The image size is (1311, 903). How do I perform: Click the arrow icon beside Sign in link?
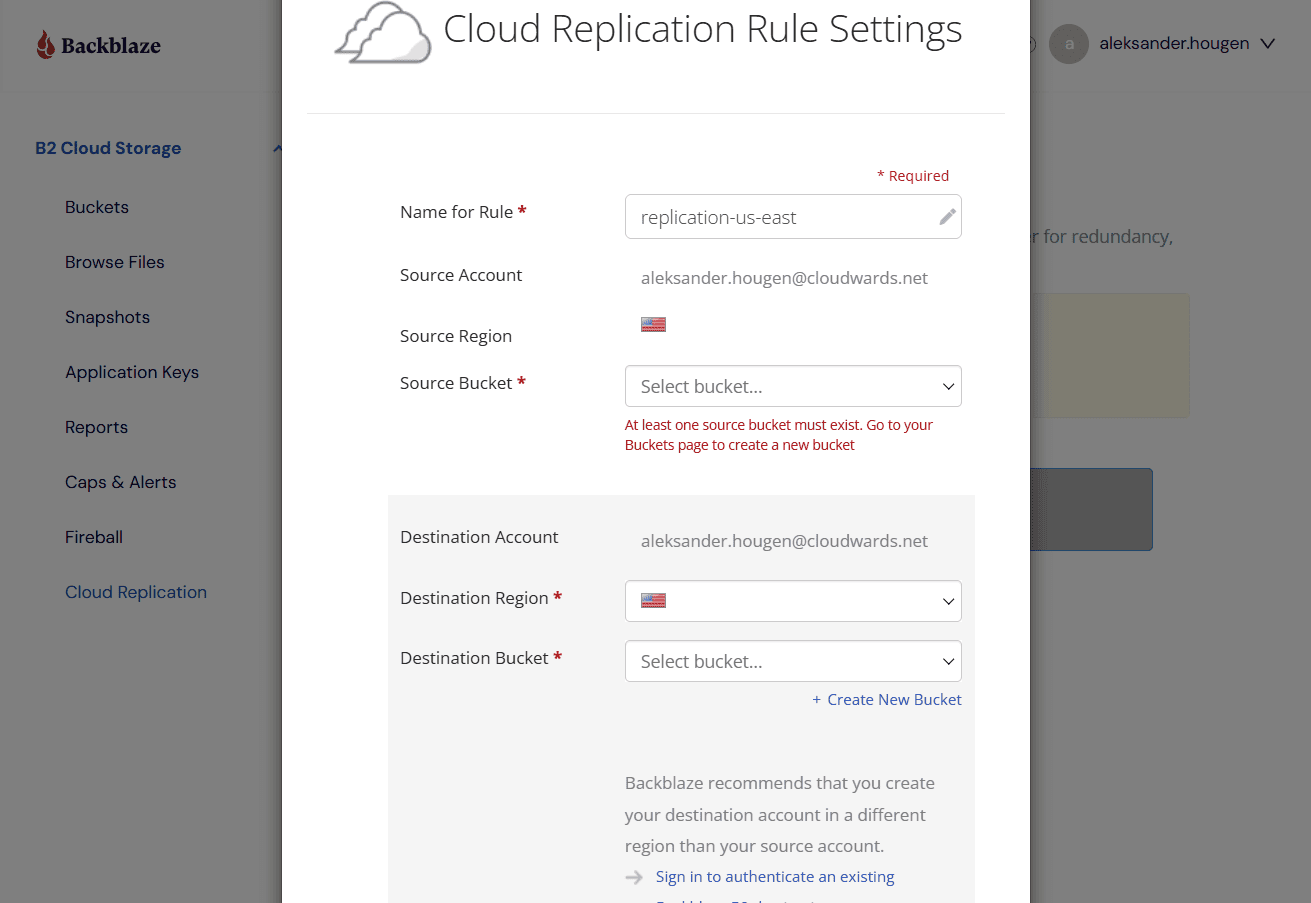[x=634, y=877]
